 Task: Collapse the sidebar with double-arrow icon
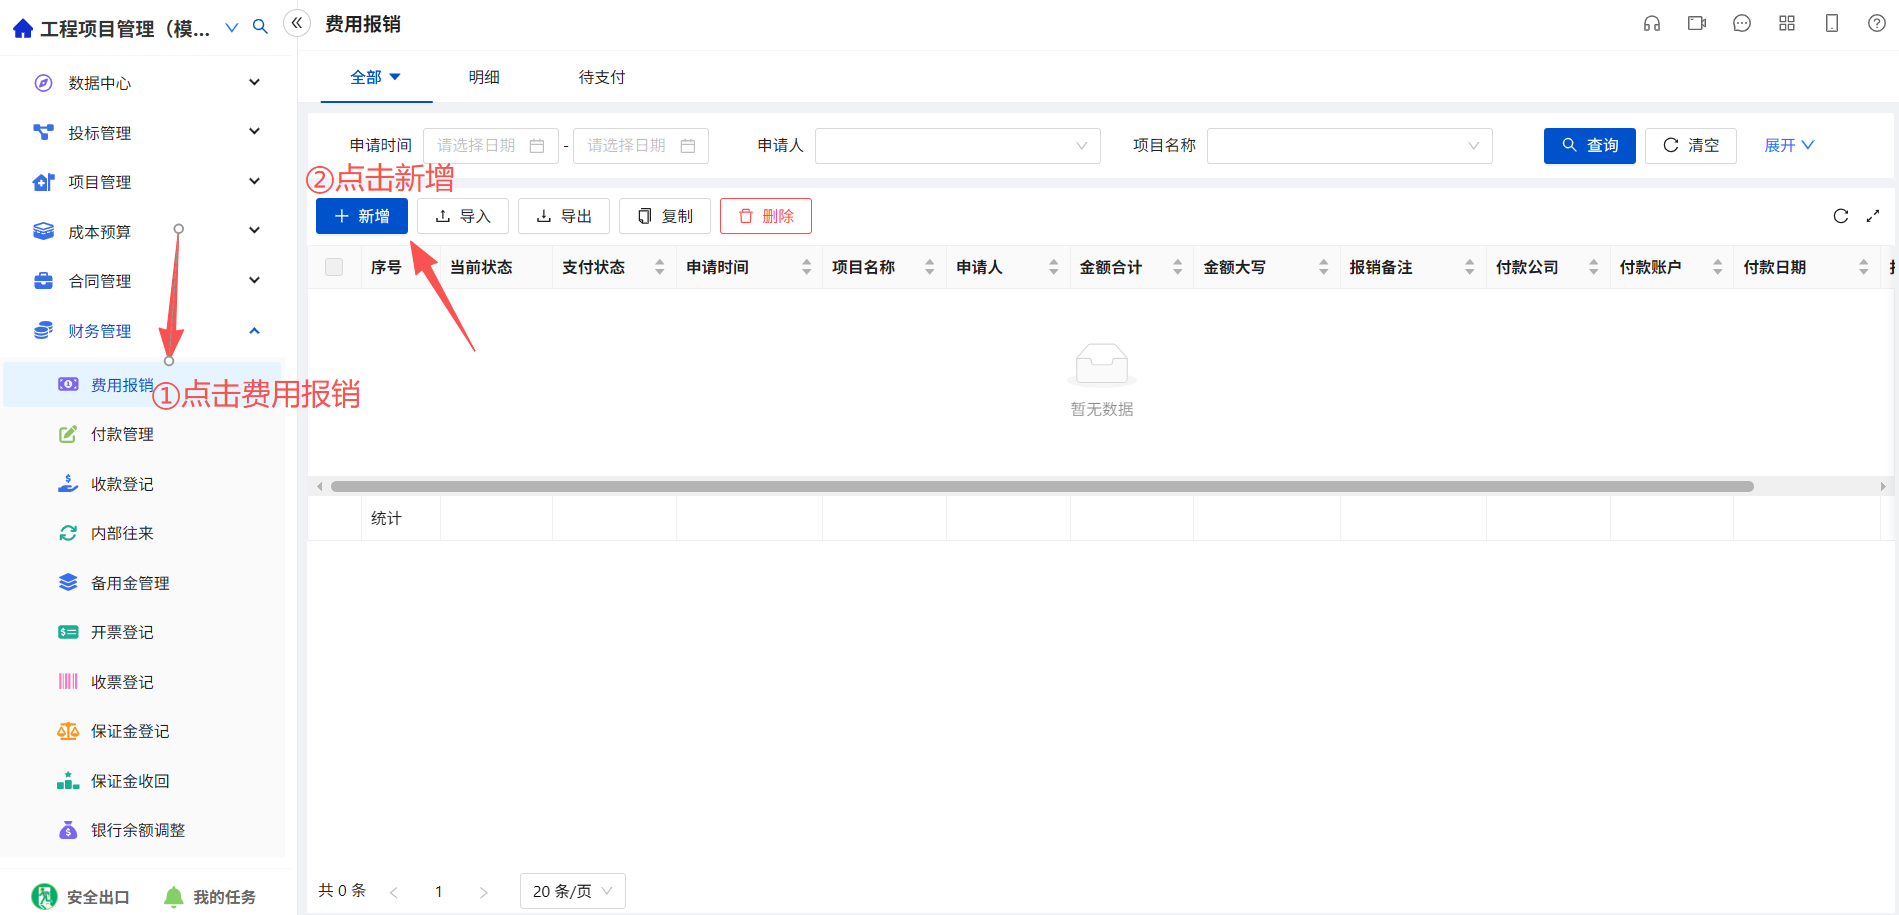[x=297, y=23]
